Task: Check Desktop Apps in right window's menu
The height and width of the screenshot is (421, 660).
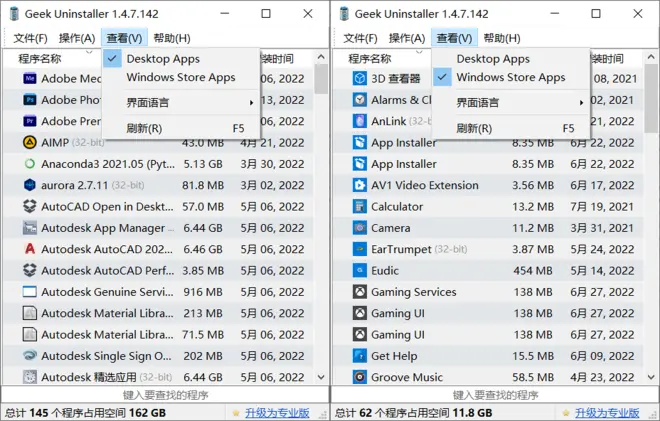Action: 511,59
